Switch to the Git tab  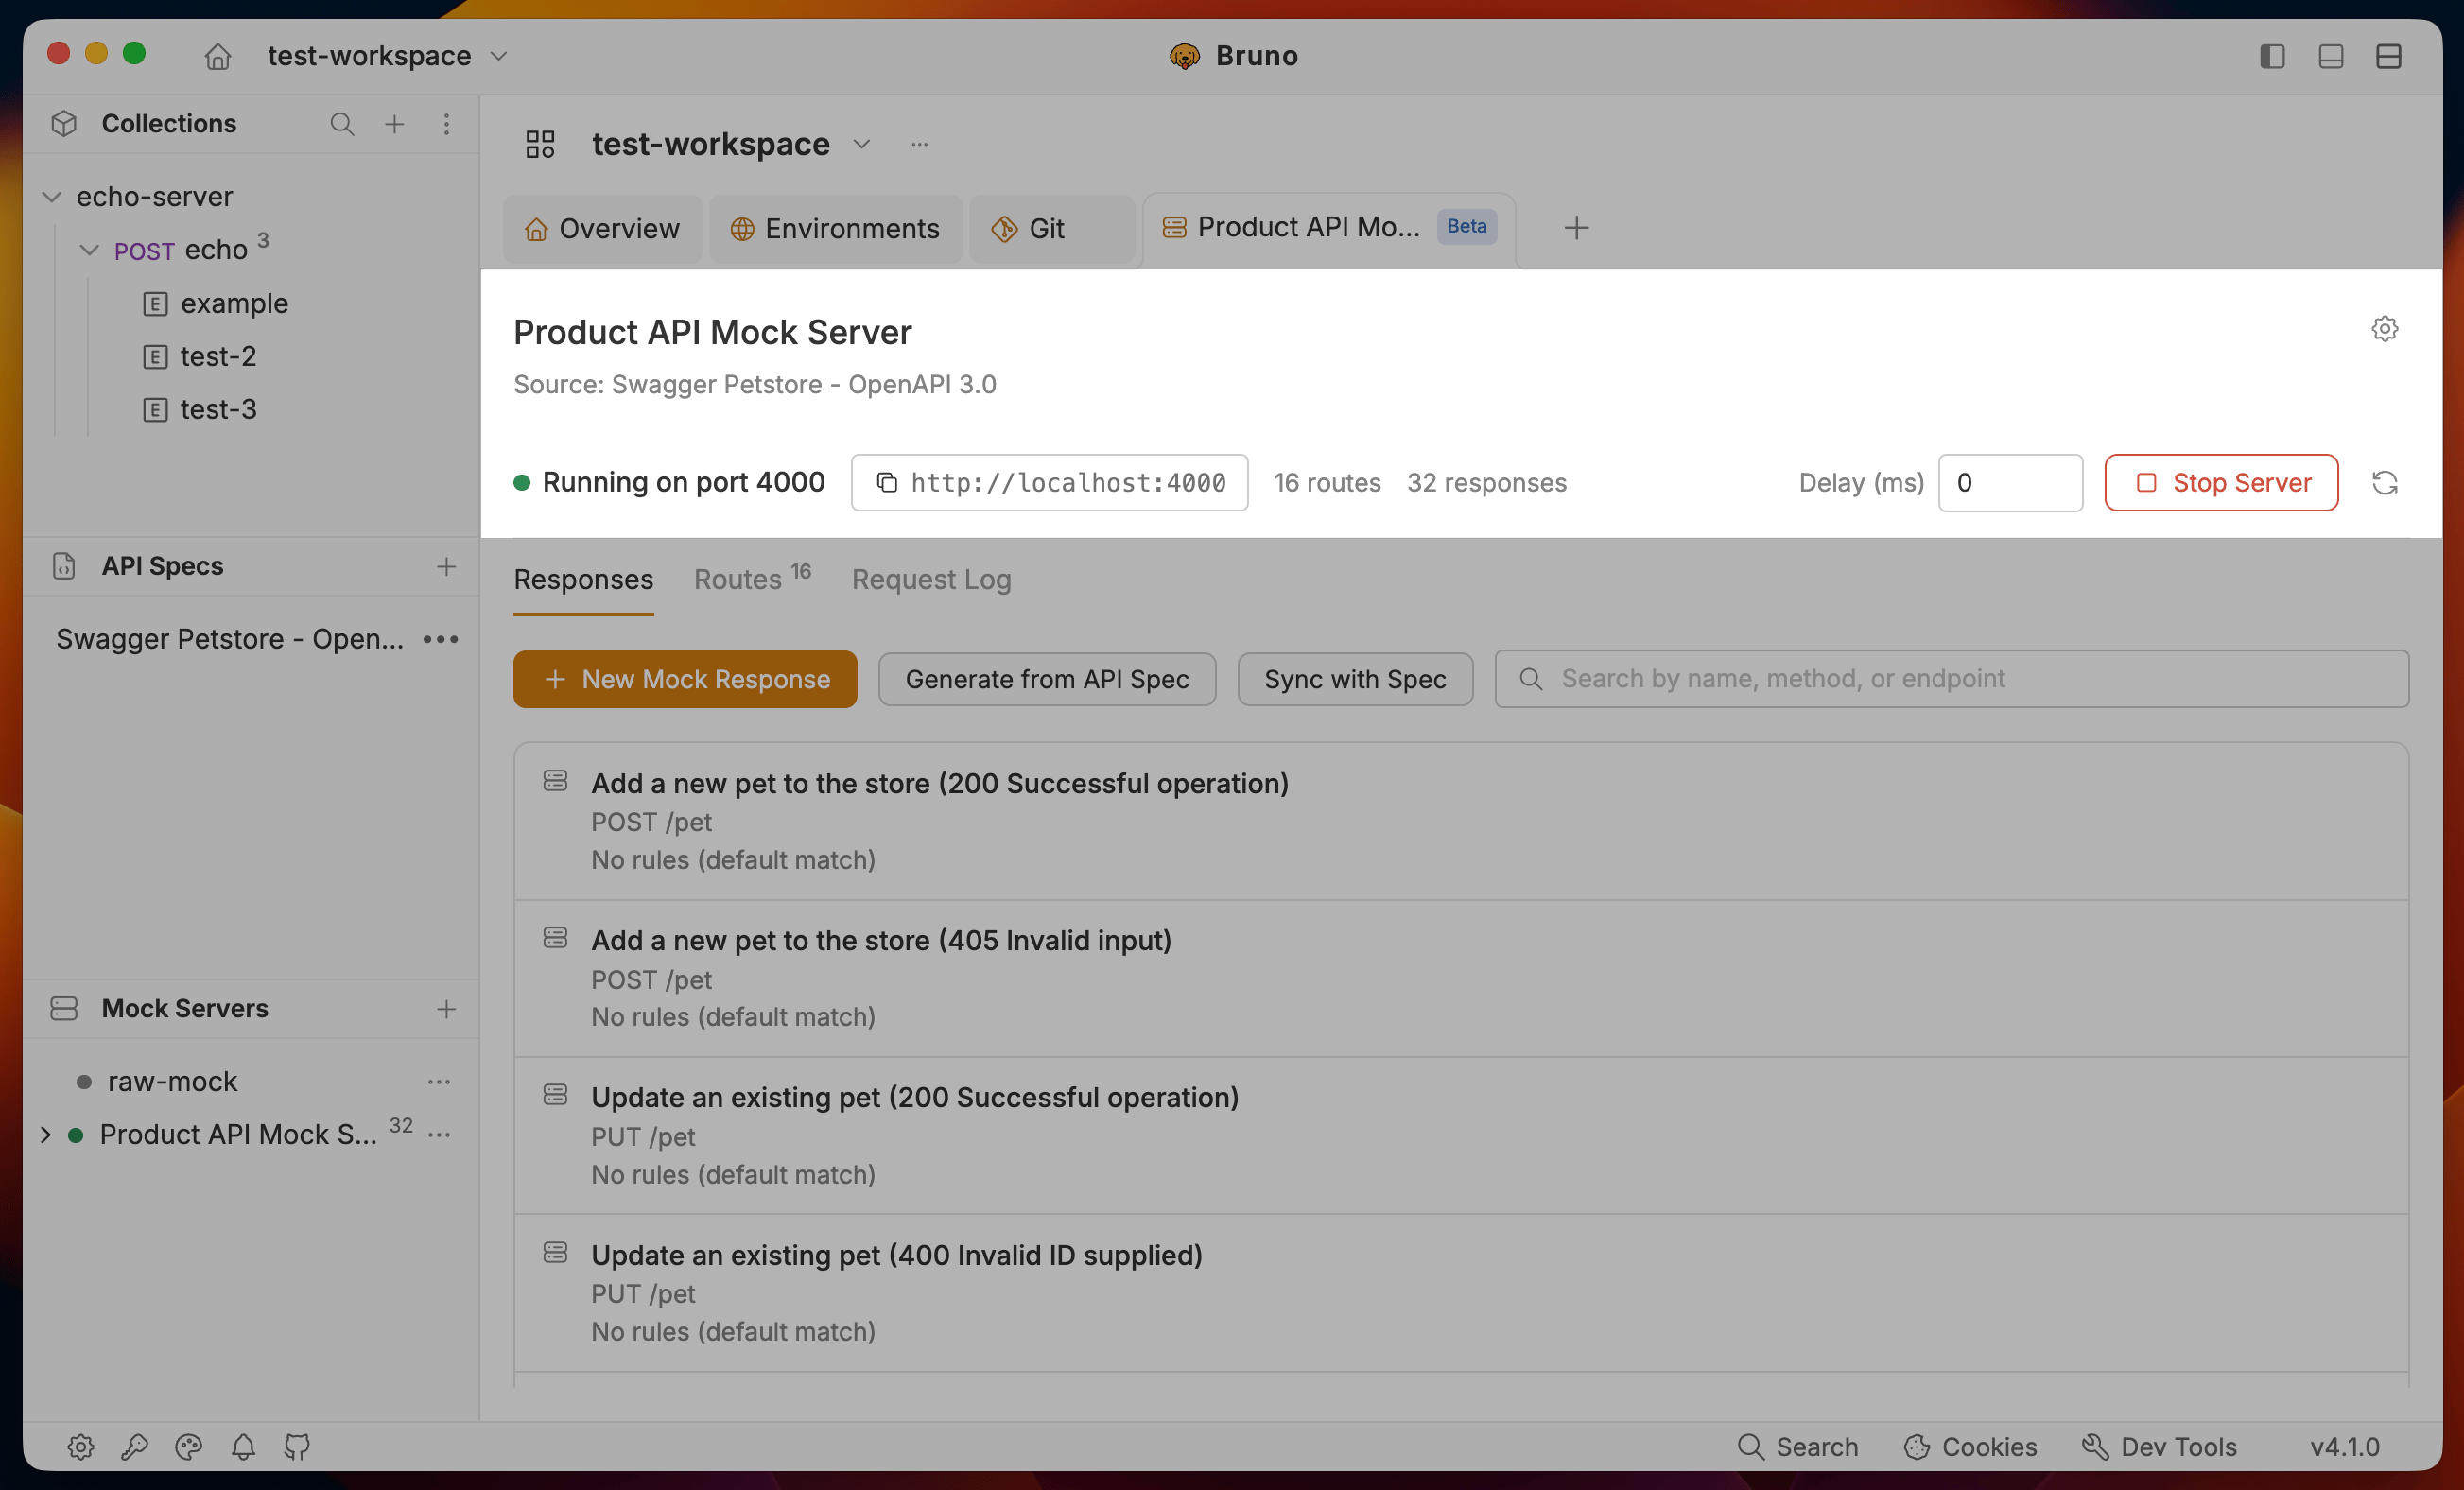click(1050, 229)
